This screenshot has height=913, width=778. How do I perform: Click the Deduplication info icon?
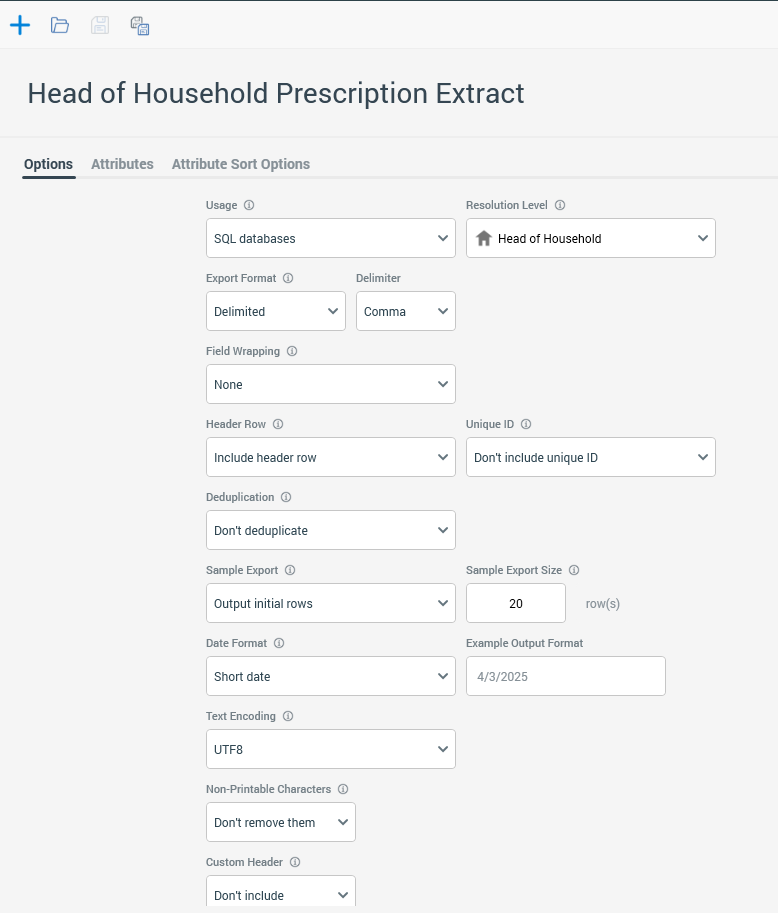click(x=286, y=497)
